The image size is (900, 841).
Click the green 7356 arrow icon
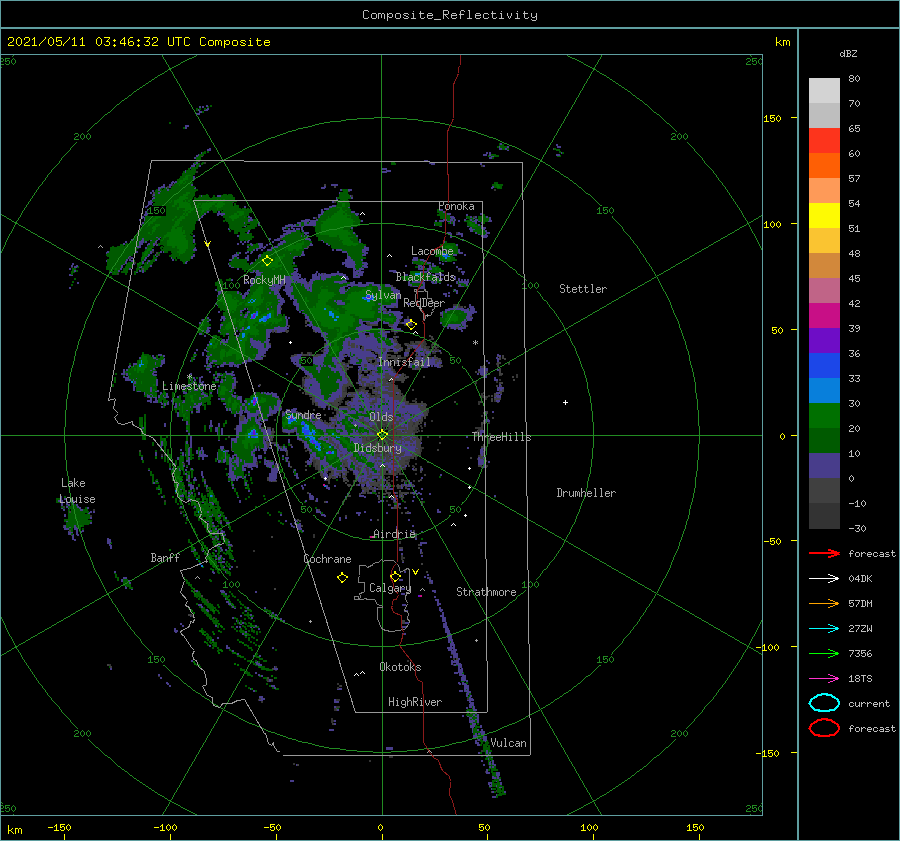tap(824, 653)
